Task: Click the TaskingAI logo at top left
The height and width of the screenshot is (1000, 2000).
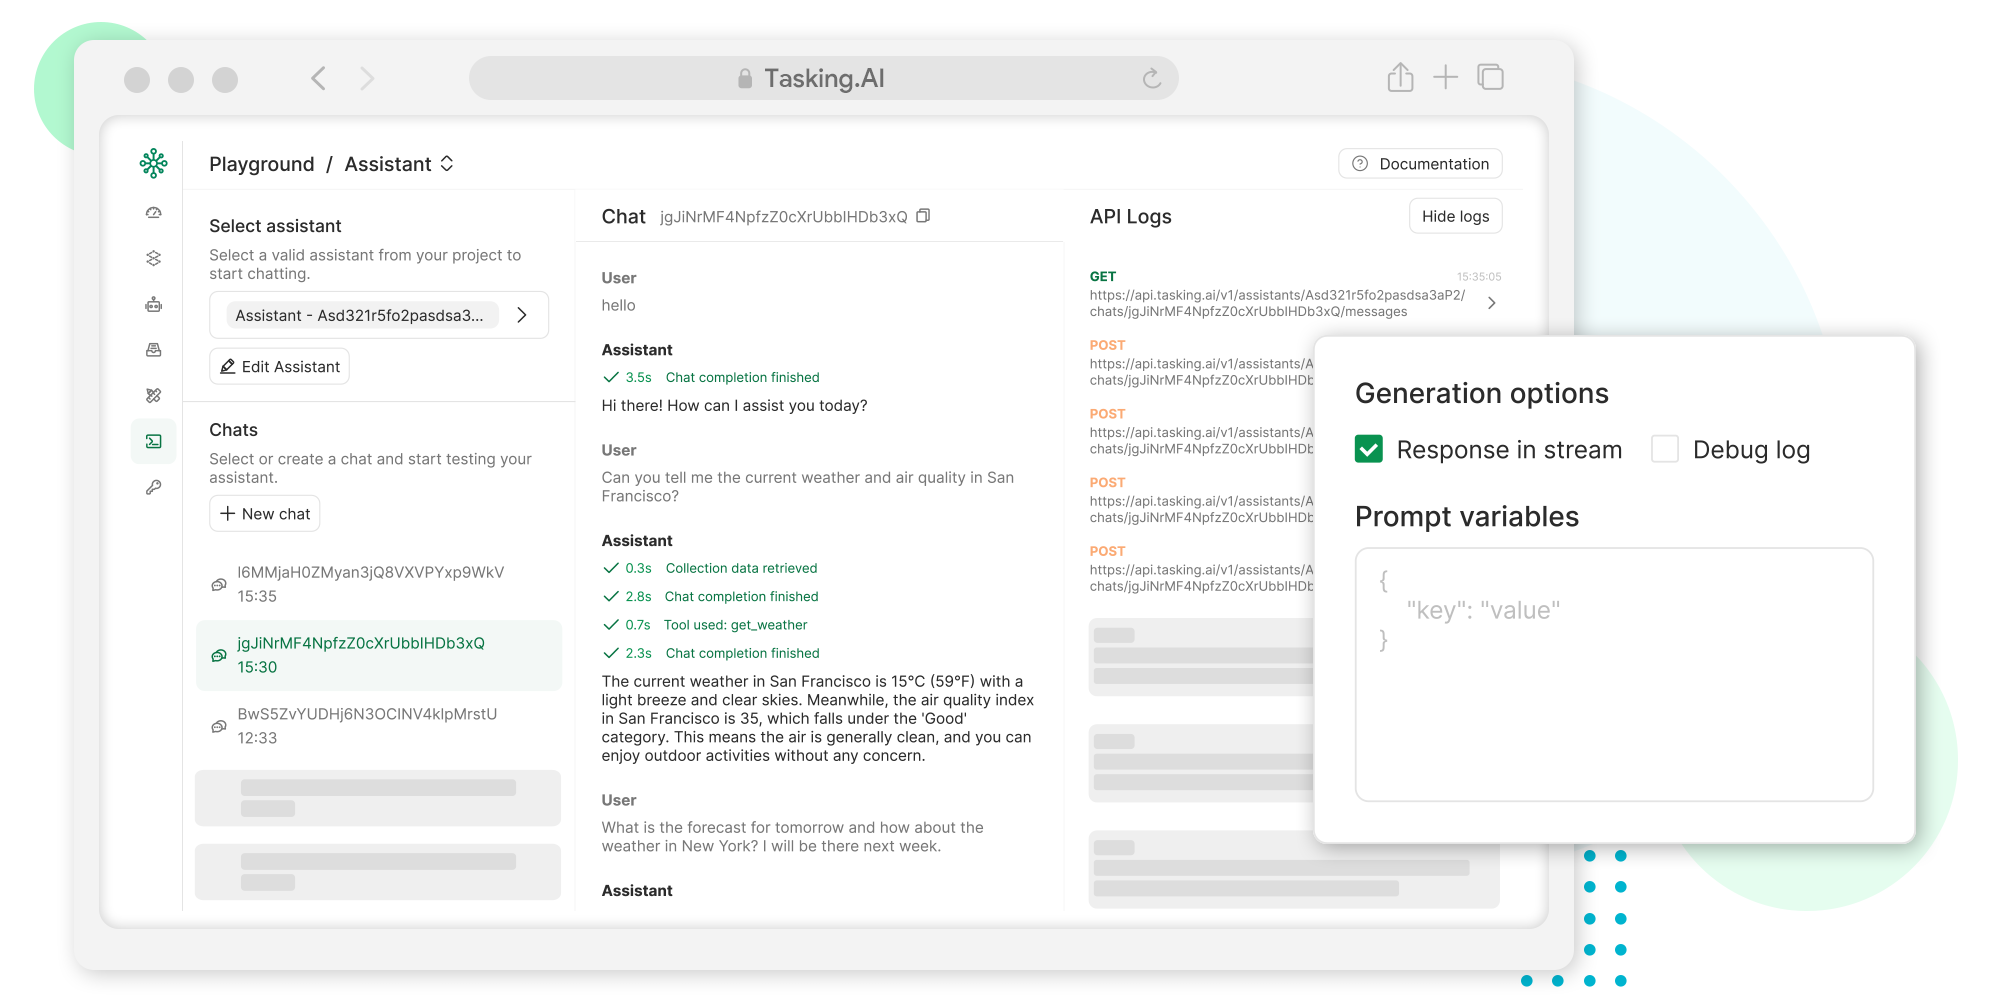Action: pos(153,163)
